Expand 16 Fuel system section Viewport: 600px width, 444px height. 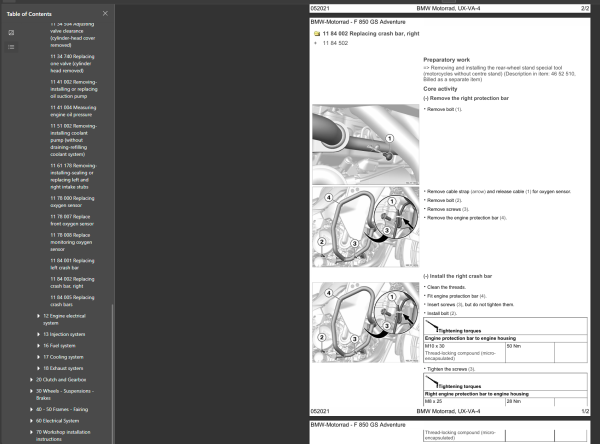[38, 346]
